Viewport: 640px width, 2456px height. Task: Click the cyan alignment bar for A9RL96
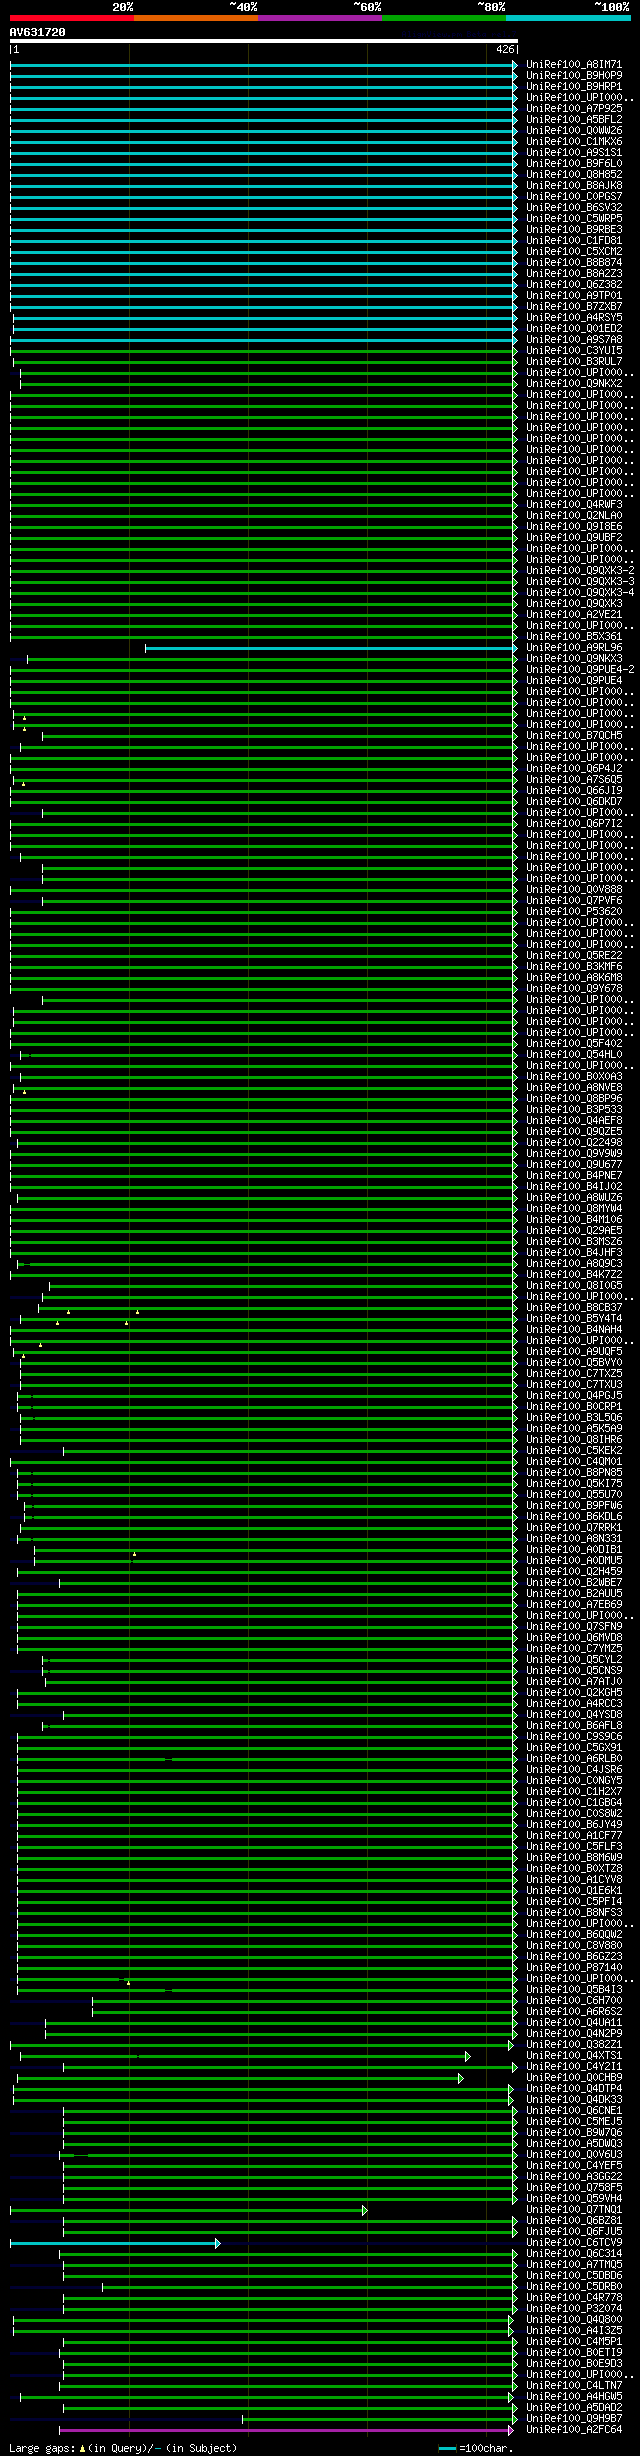[x=331, y=648]
